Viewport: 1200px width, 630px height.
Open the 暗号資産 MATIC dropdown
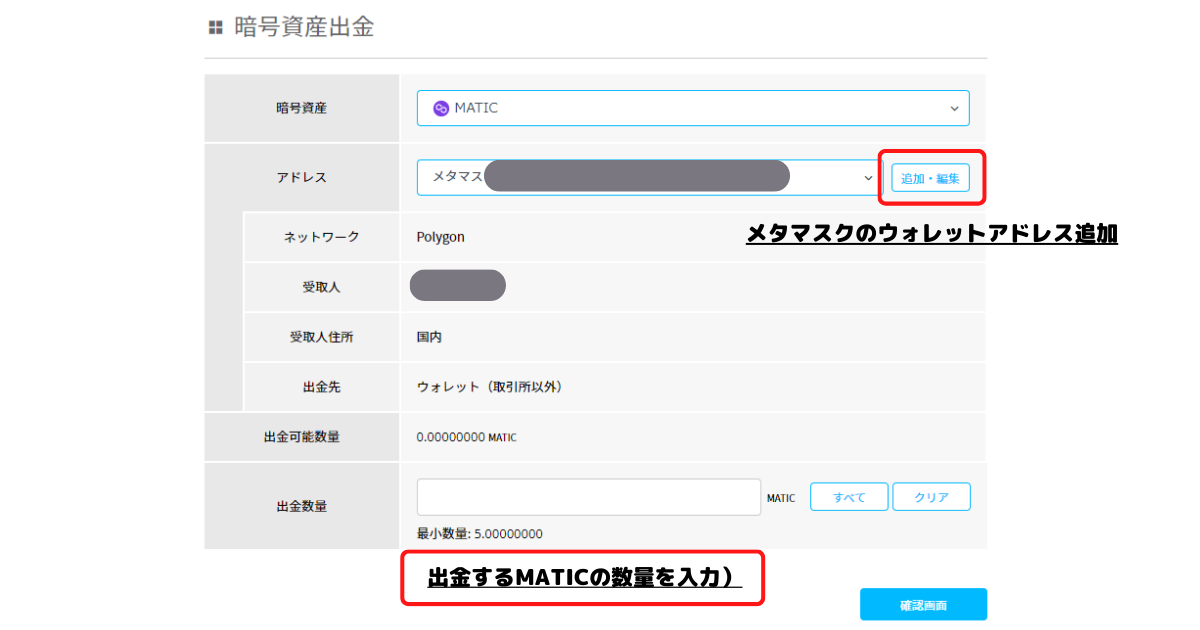tap(692, 108)
